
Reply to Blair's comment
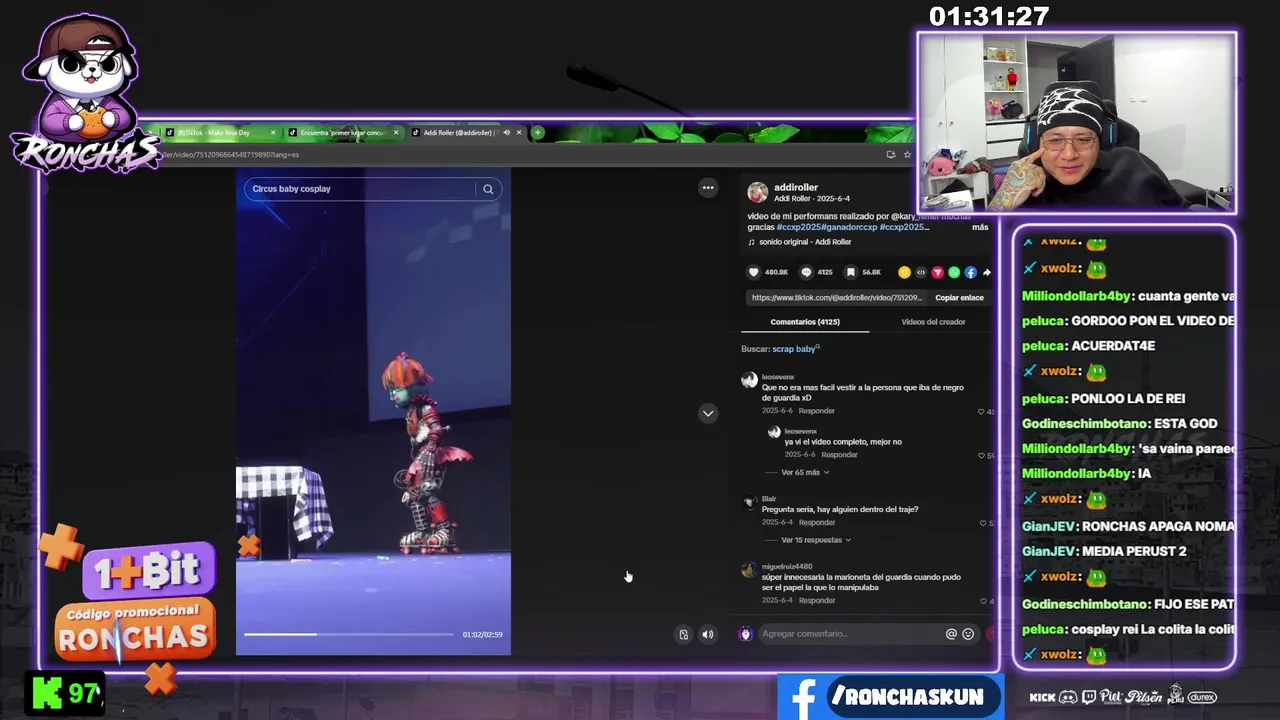click(816, 522)
